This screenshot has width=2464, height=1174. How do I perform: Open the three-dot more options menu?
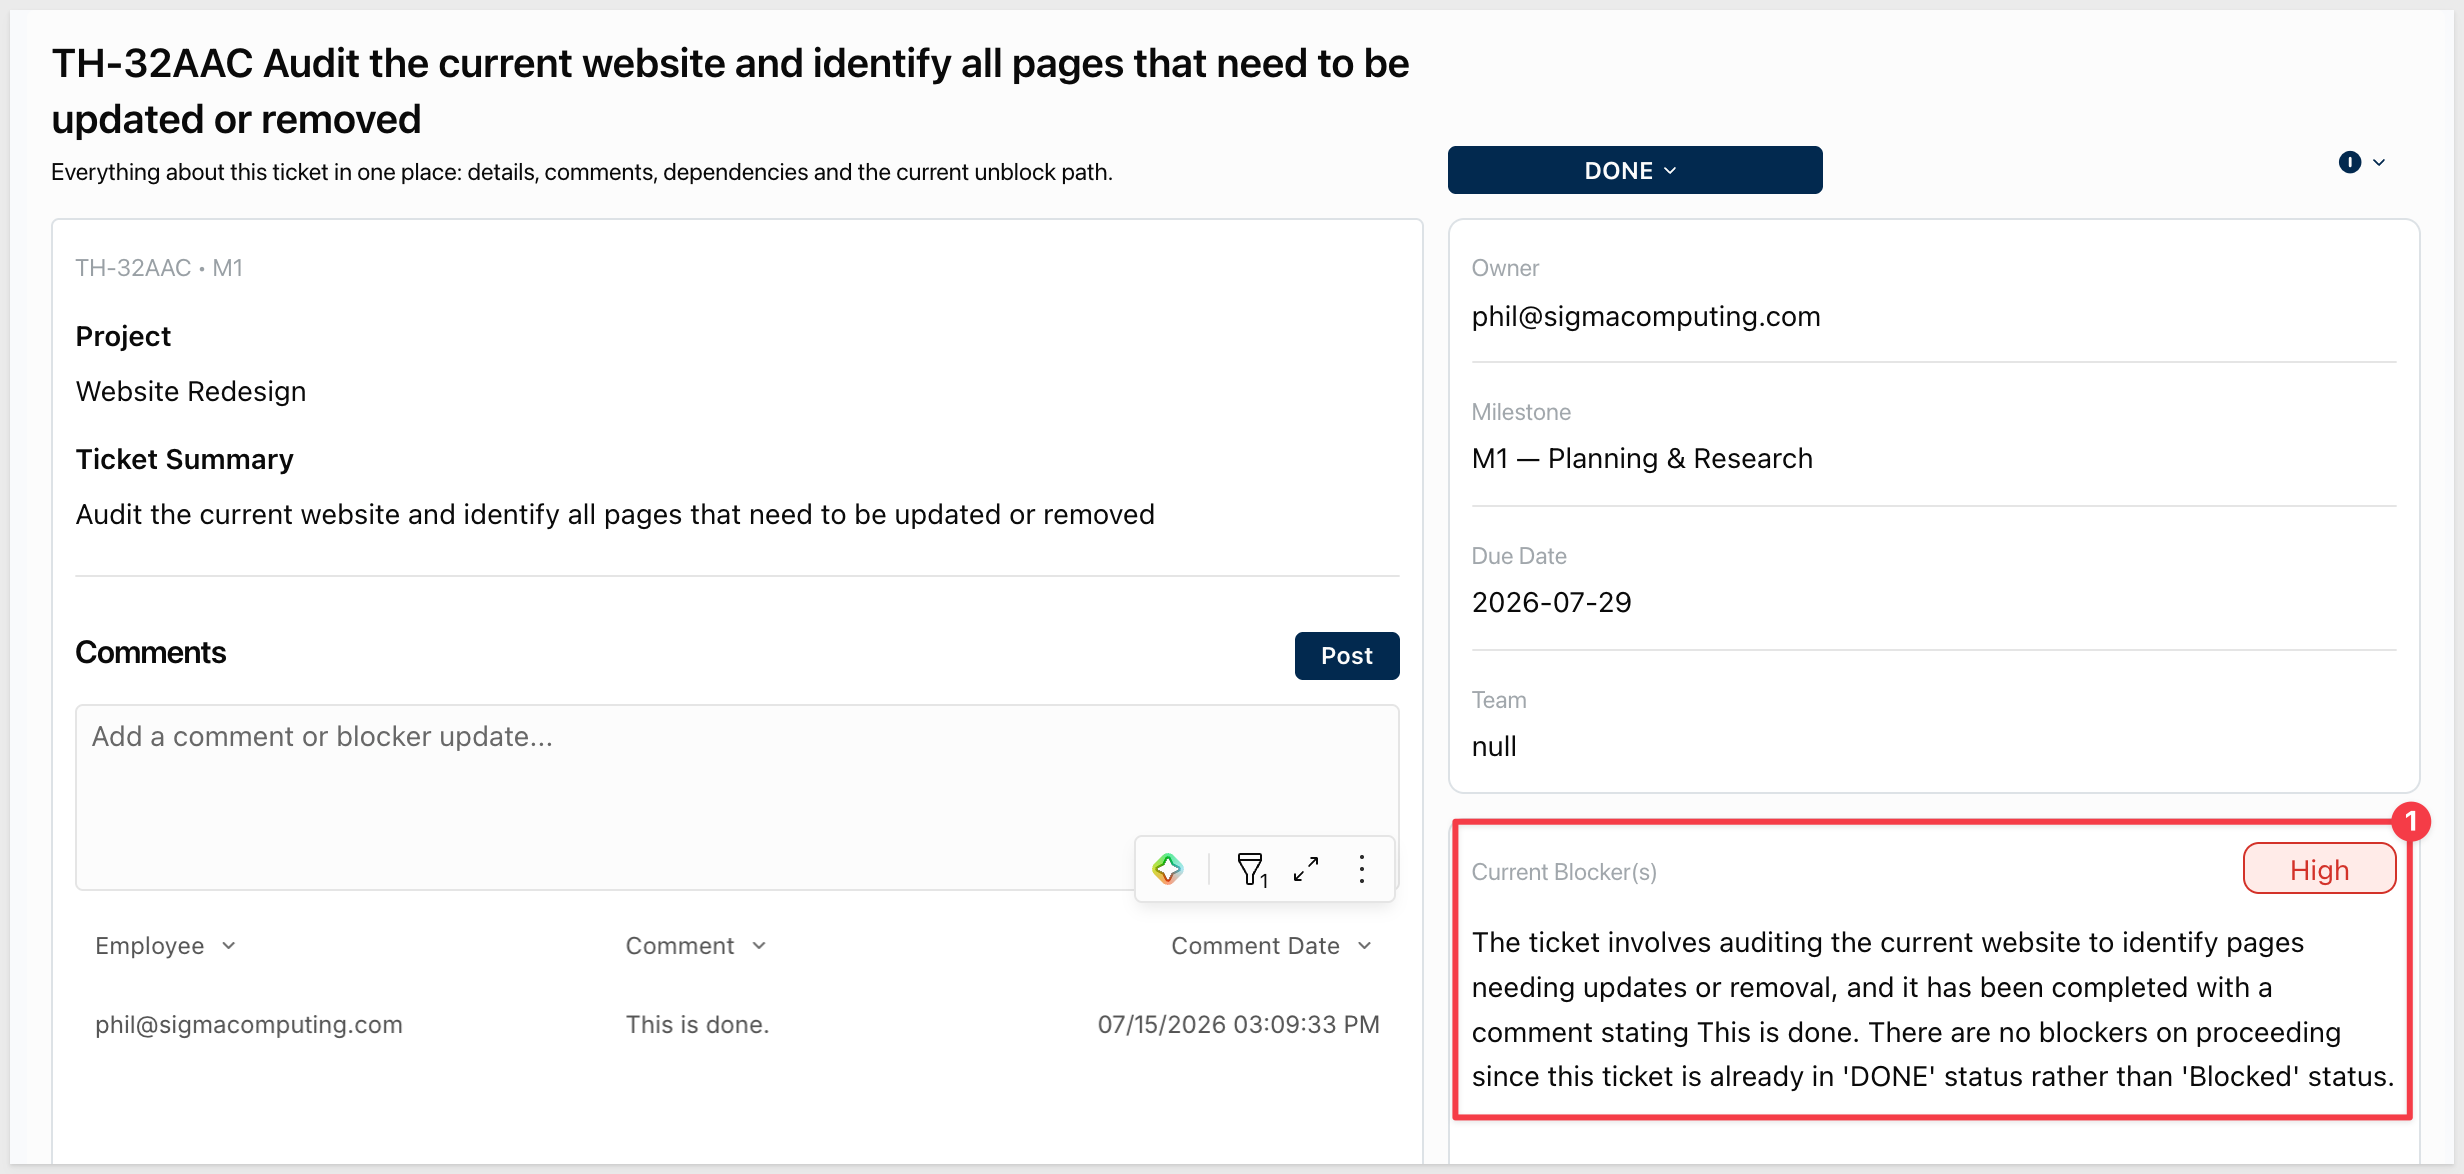[1362, 869]
